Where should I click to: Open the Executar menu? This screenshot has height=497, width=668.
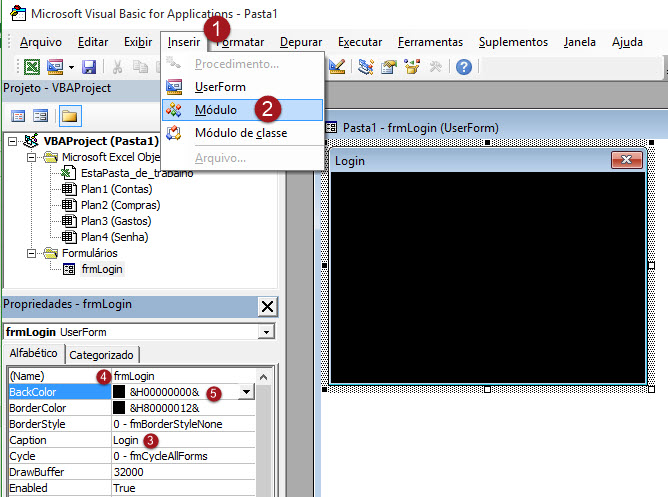click(x=360, y=42)
